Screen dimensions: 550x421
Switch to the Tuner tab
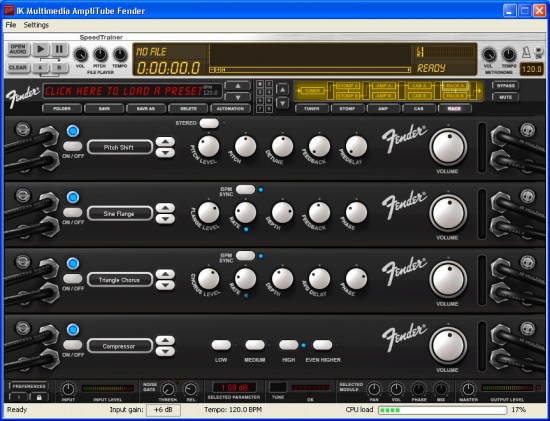tap(311, 108)
